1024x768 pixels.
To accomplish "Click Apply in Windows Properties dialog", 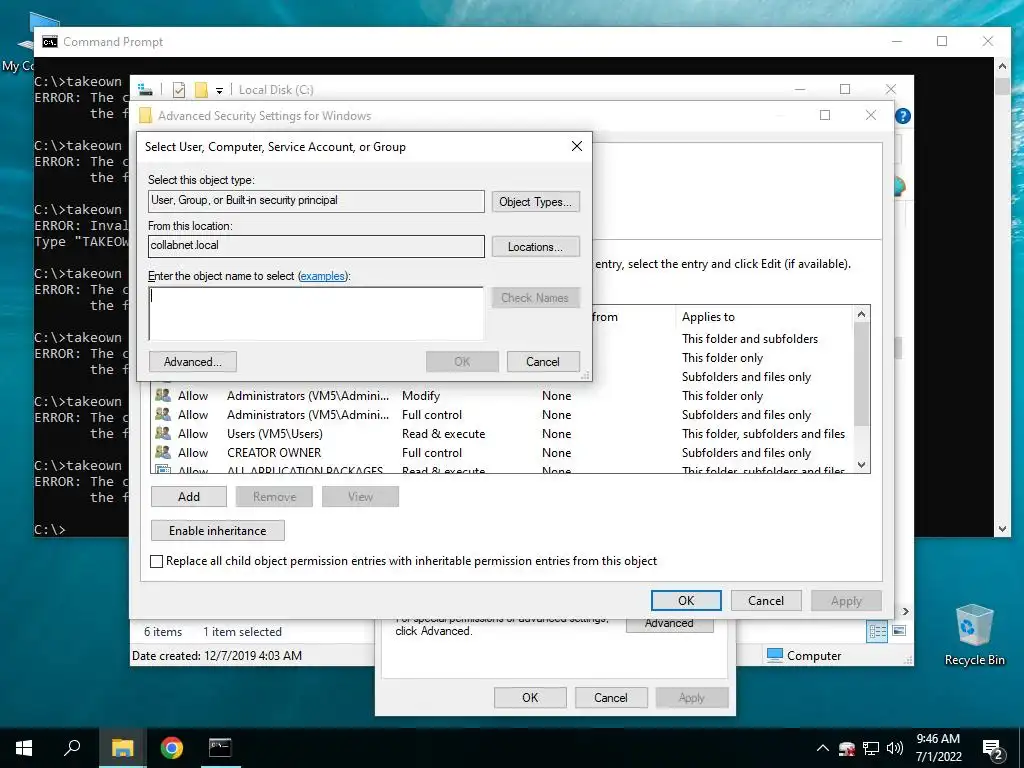I will coord(692,698).
